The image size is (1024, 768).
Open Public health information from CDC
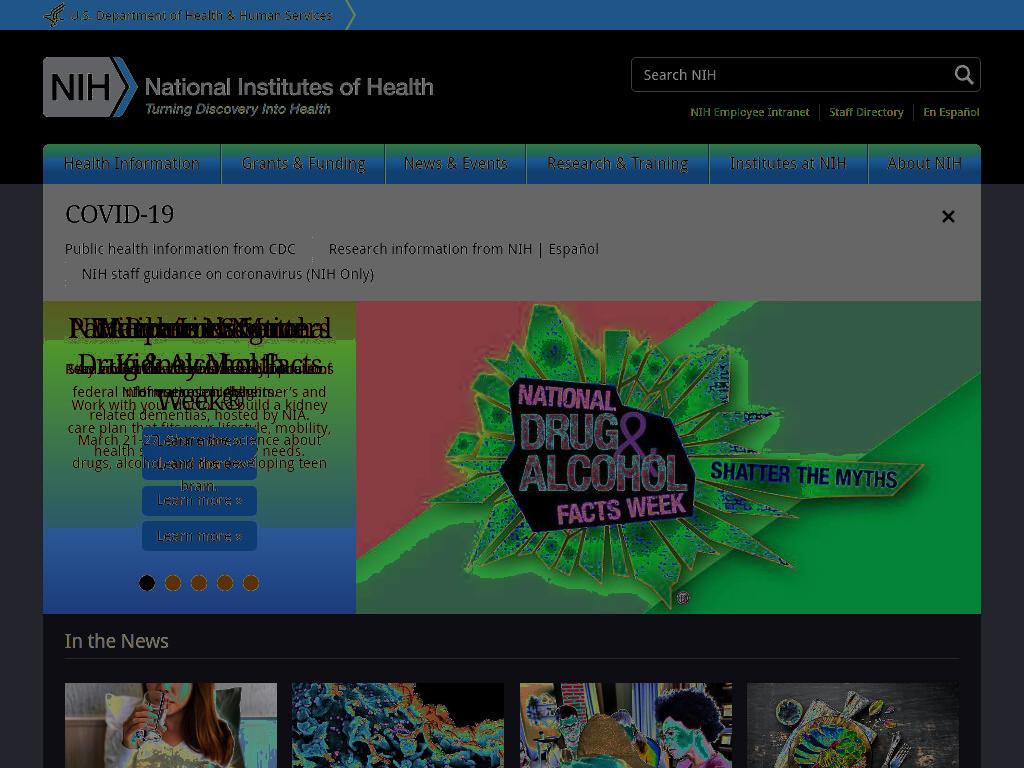click(180, 249)
